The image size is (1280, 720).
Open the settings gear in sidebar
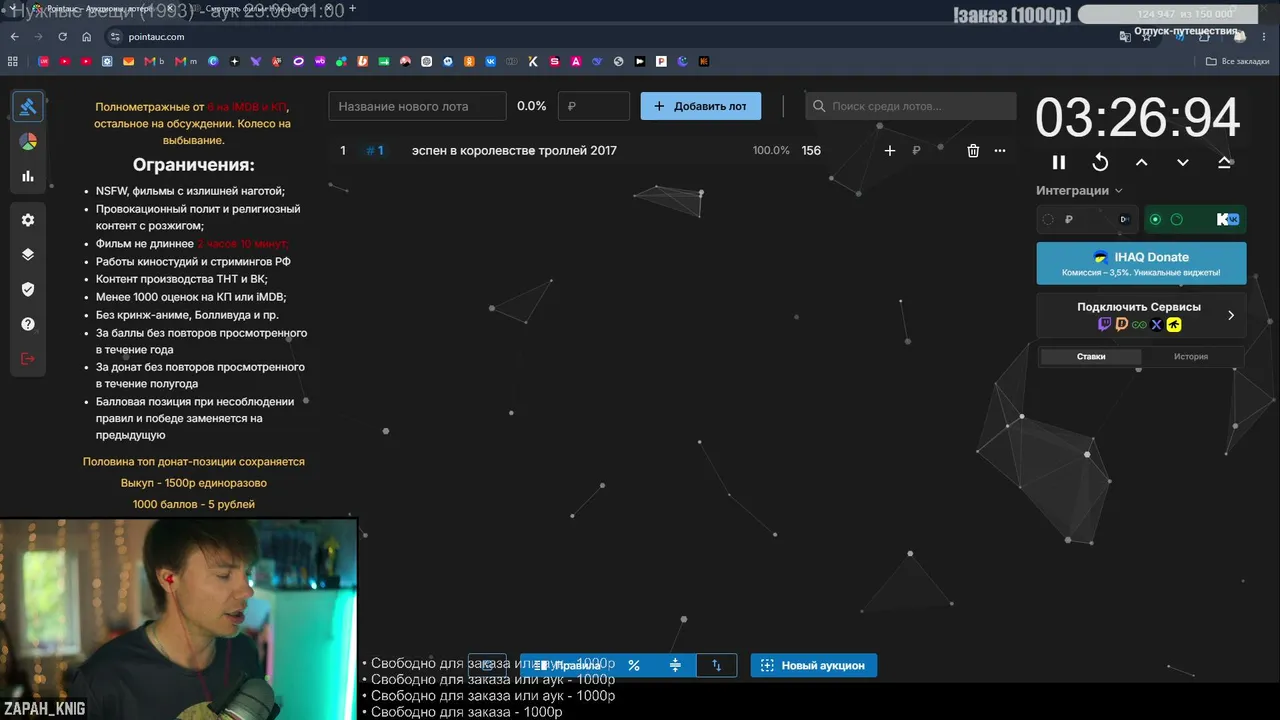28,220
